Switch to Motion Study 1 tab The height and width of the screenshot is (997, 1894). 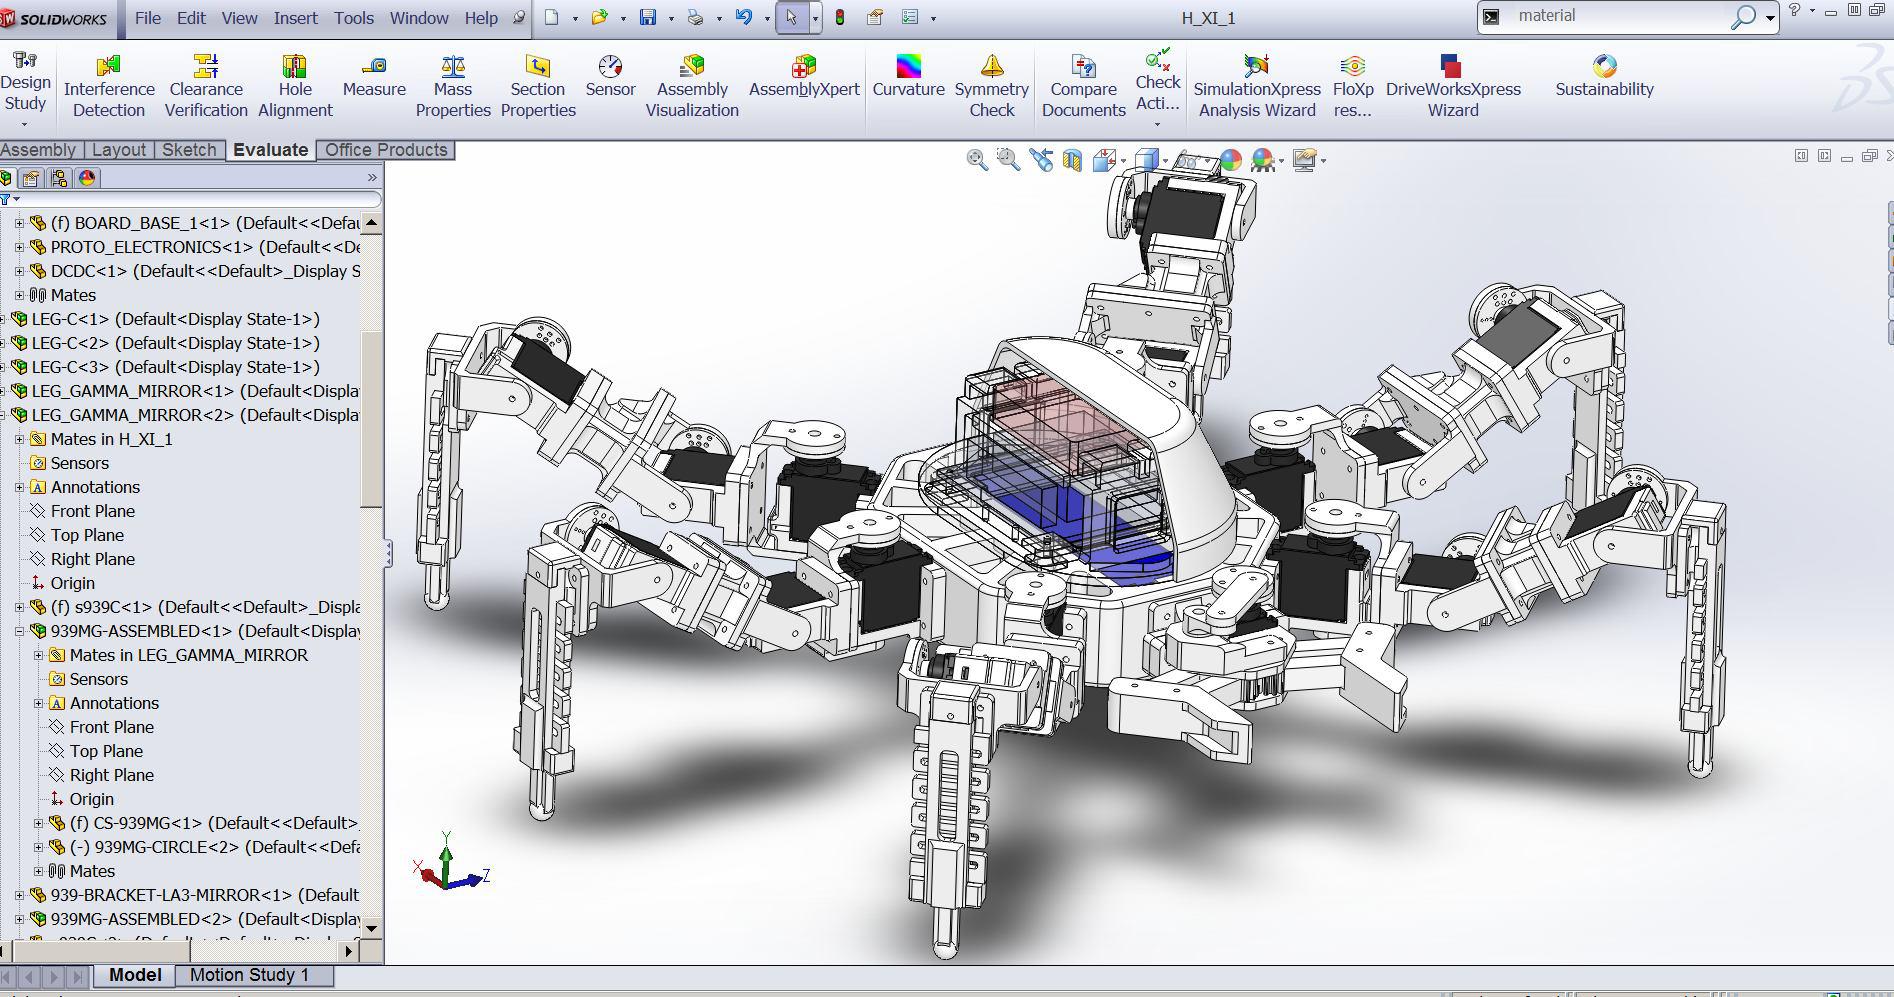(249, 975)
